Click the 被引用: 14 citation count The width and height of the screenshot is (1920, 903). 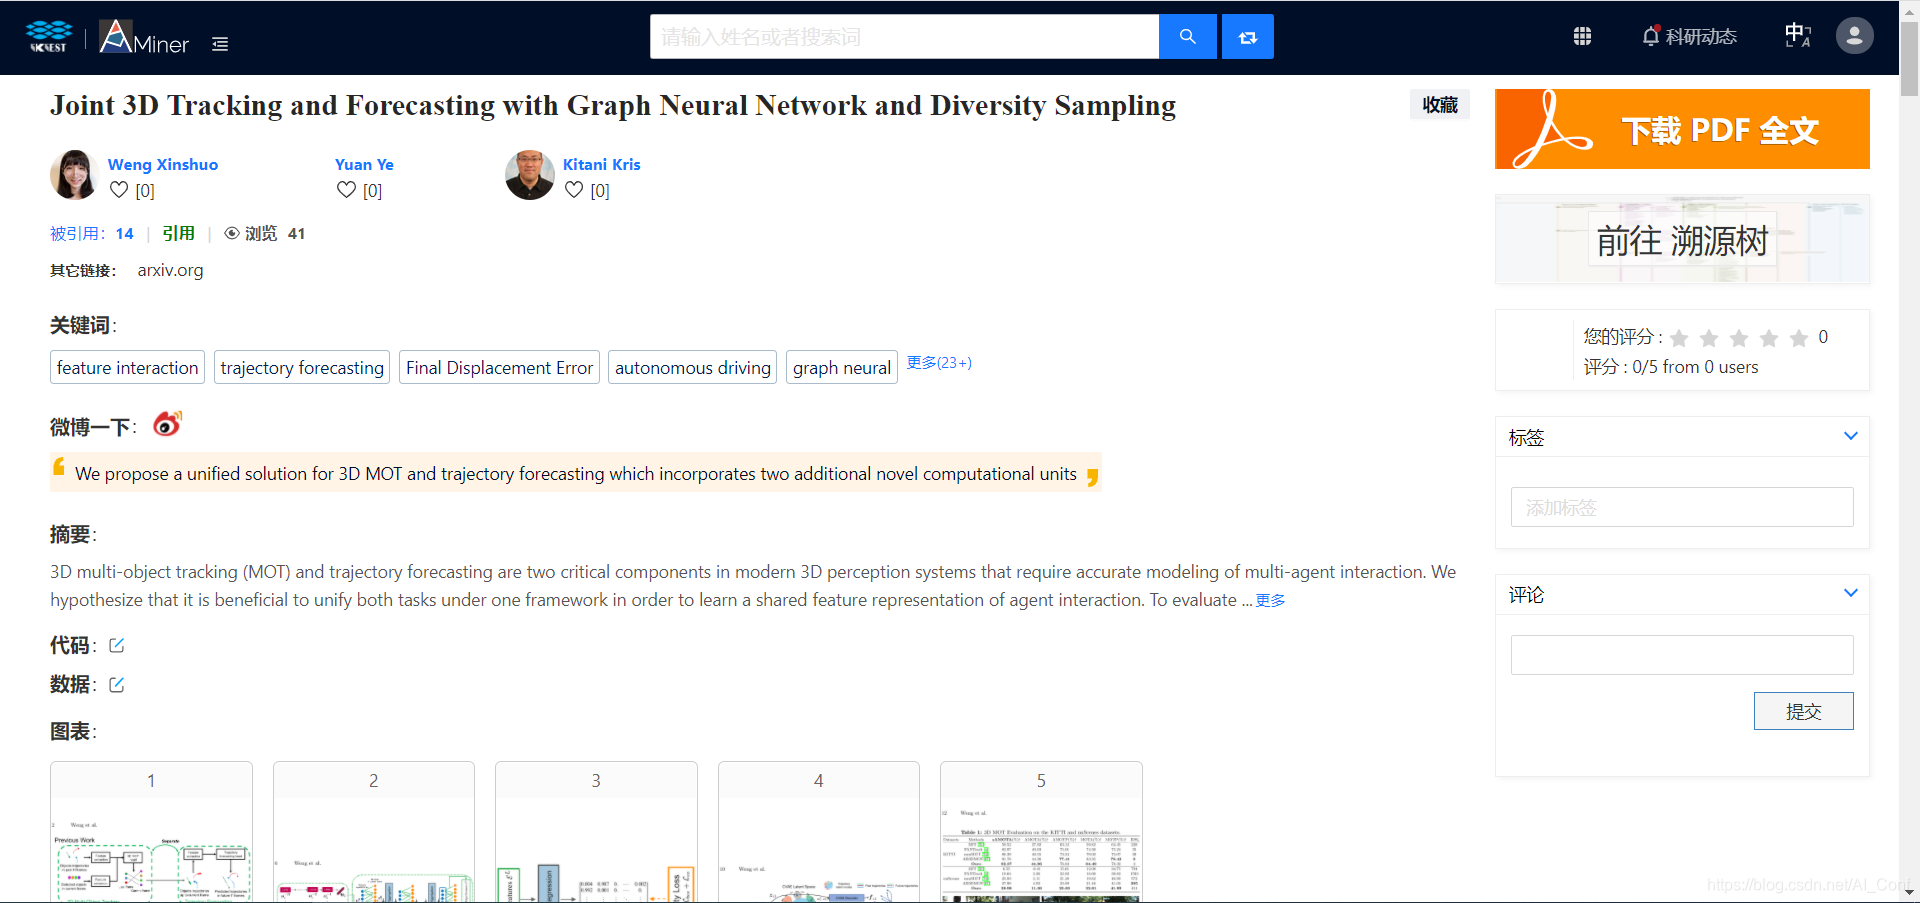[x=92, y=233]
